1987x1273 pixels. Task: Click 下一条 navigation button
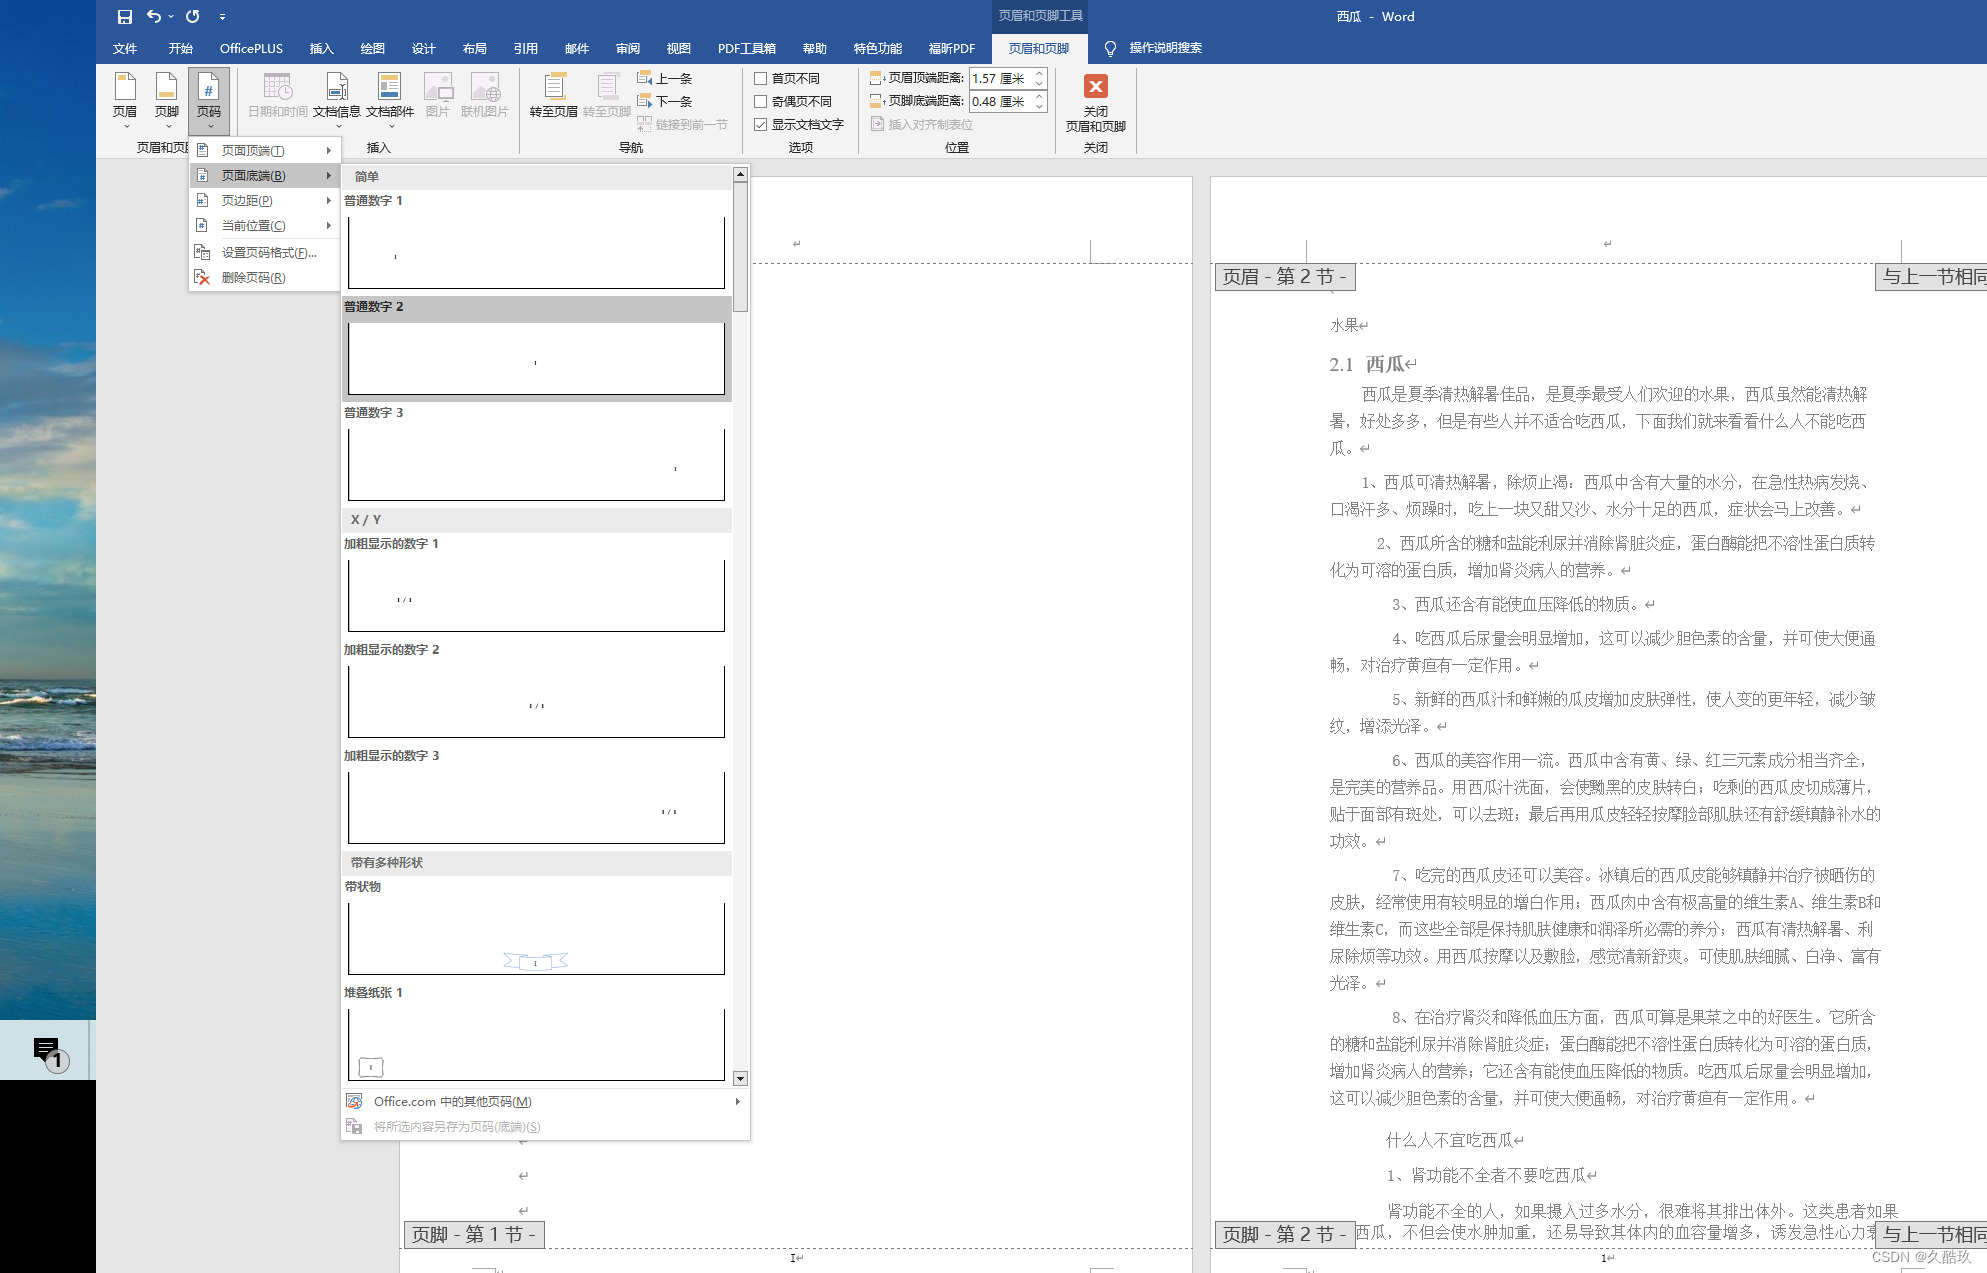tap(666, 101)
